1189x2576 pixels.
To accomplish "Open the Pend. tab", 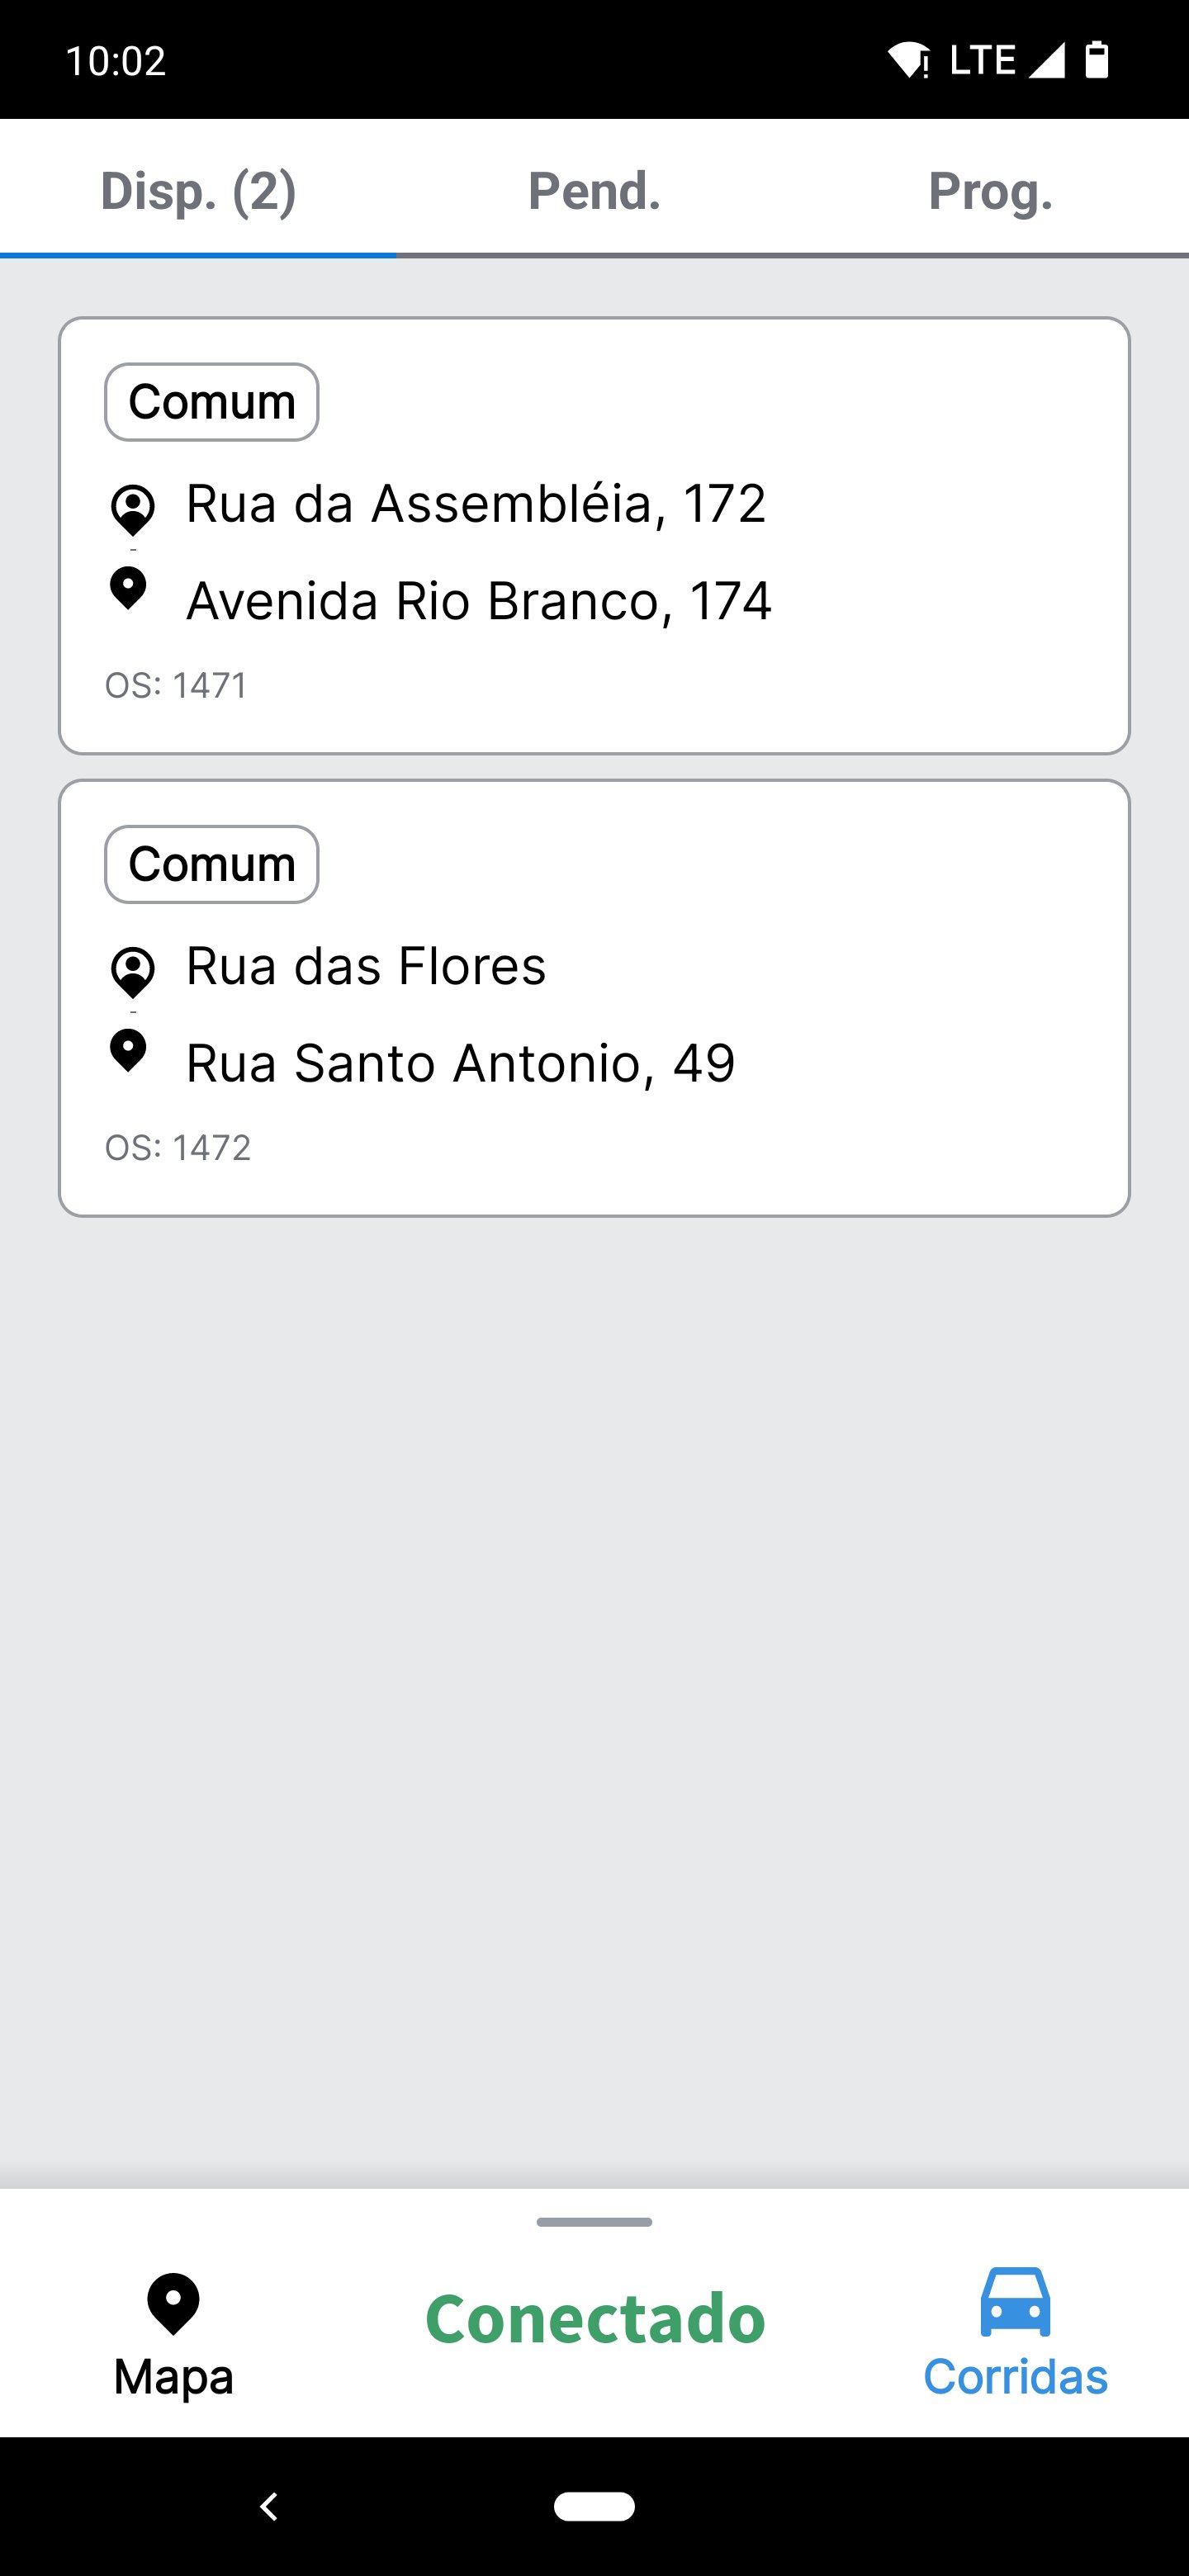I will click(594, 191).
